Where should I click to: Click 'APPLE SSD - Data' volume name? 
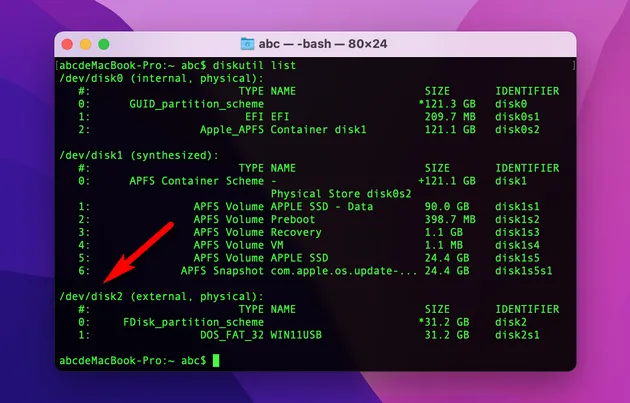point(321,207)
